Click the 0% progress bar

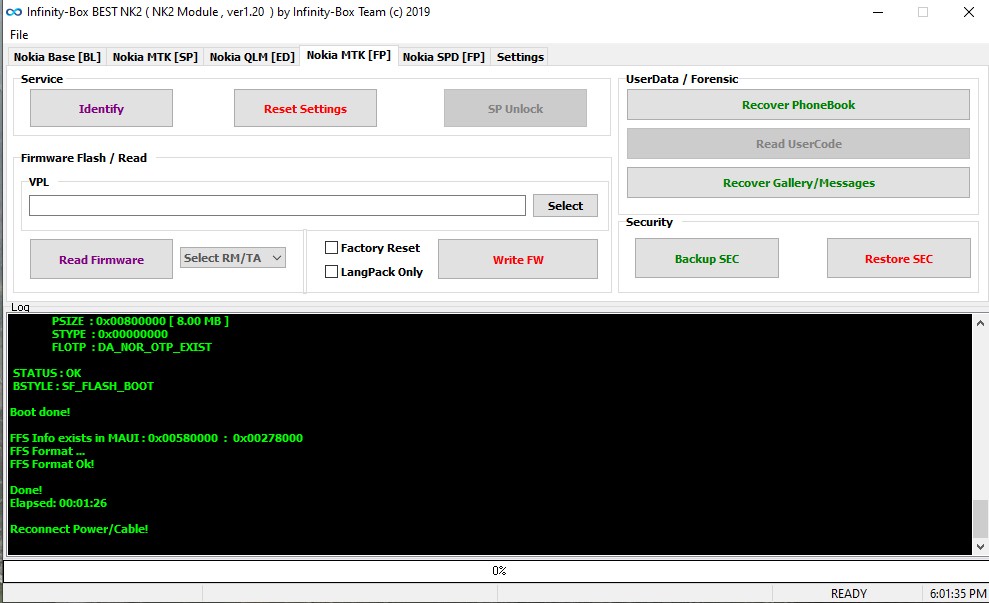(495, 571)
